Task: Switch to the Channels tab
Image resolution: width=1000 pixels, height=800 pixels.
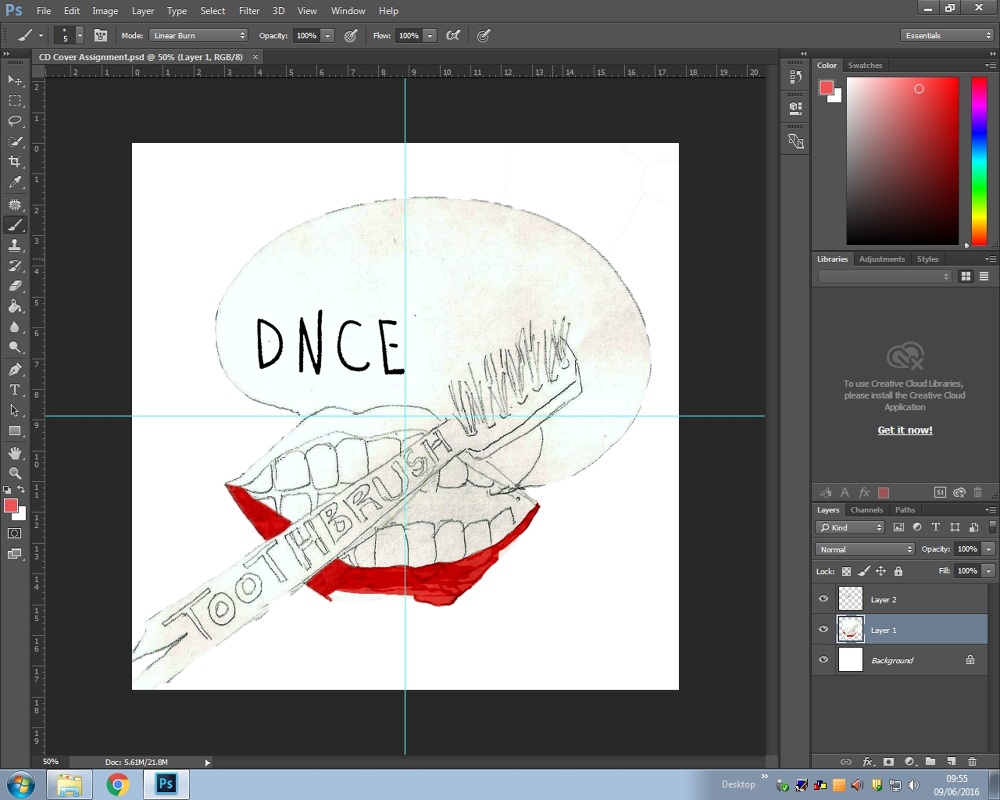Action: click(867, 510)
